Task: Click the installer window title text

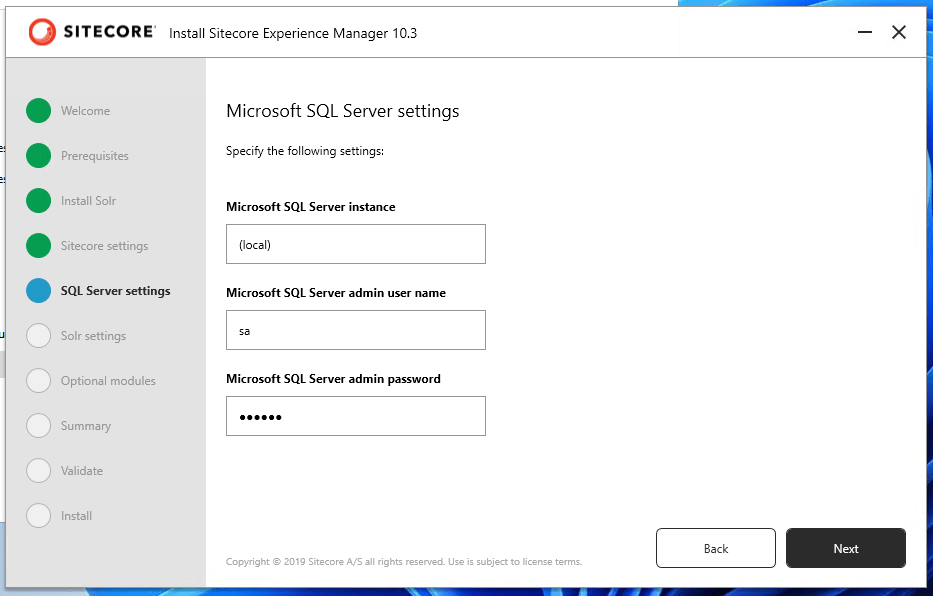Action: point(293,33)
